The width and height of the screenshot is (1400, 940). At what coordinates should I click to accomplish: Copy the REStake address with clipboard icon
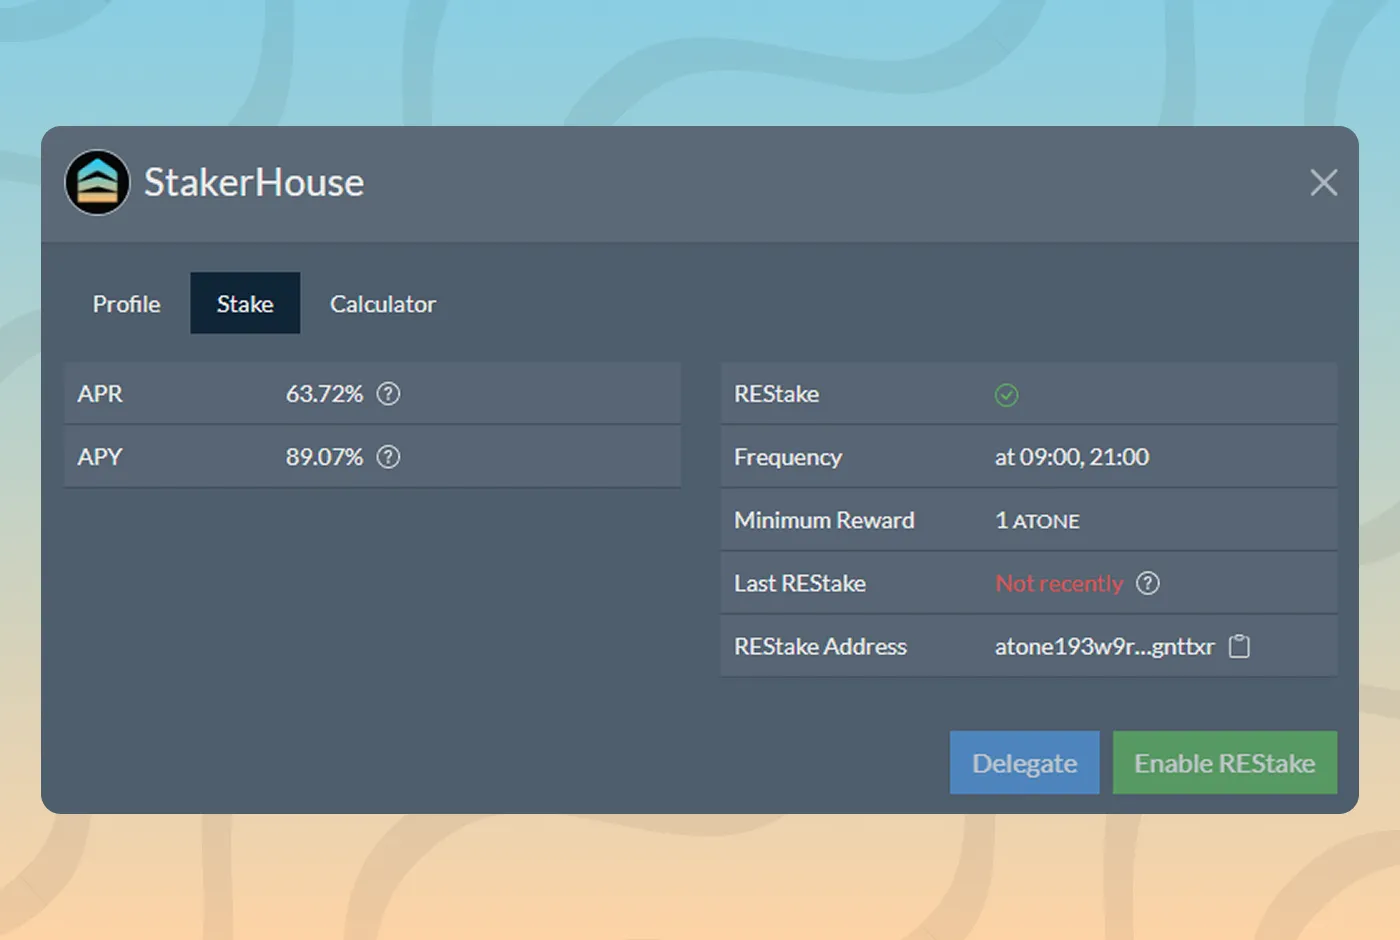pos(1239,647)
